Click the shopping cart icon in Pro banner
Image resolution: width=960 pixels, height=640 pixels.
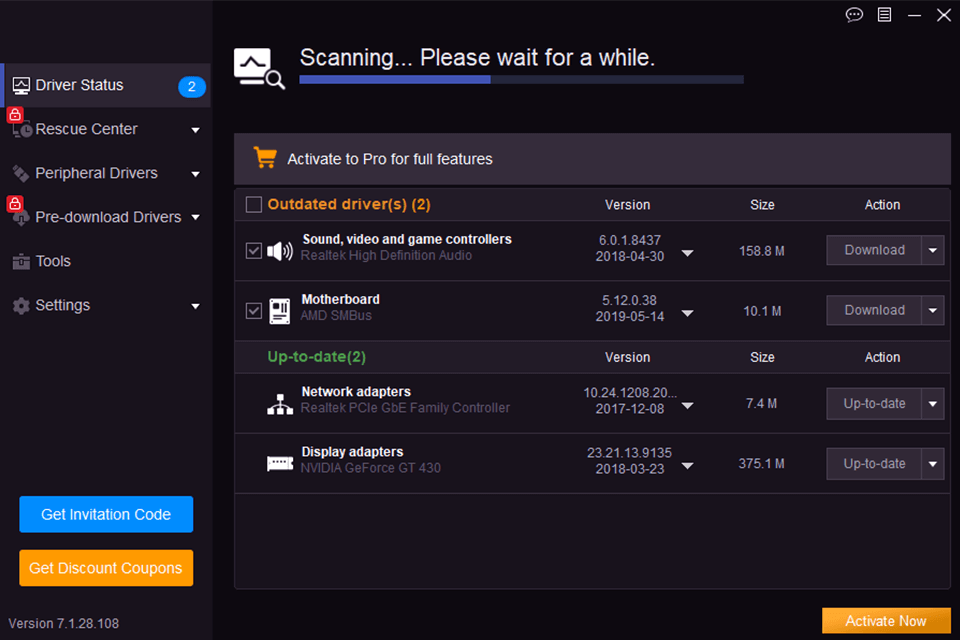coord(265,158)
